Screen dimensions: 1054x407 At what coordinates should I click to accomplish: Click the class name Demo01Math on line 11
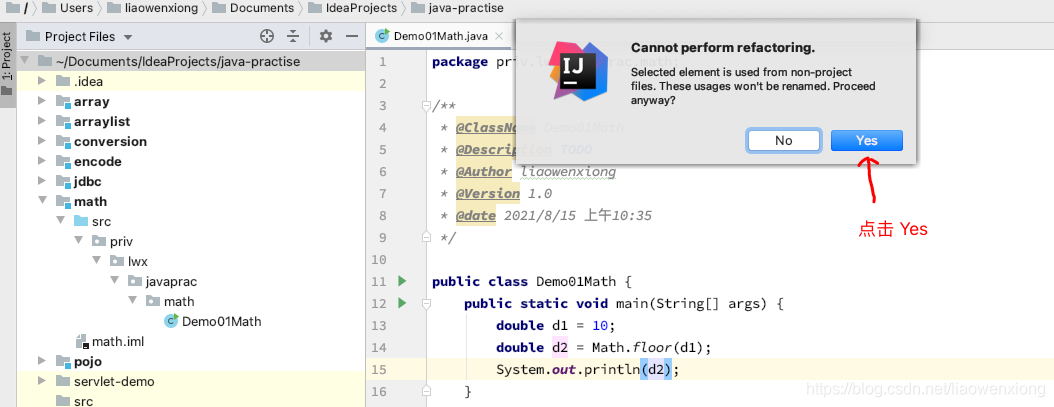pyautogui.click(x=575, y=281)
